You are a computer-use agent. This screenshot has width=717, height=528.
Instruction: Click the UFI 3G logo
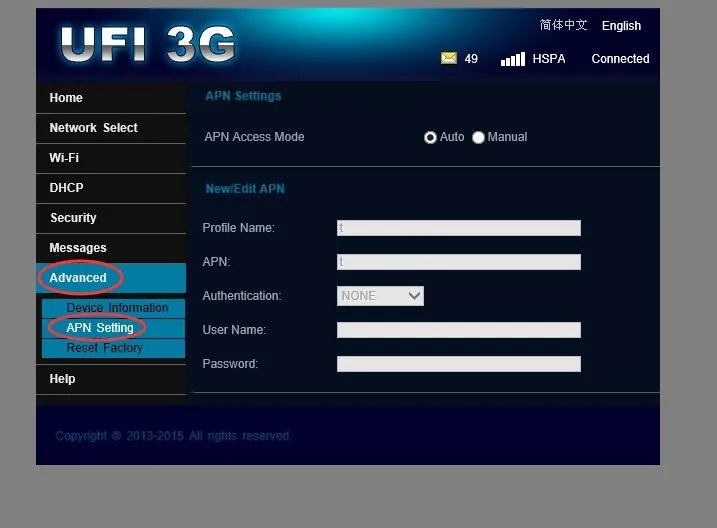point(147,44)
